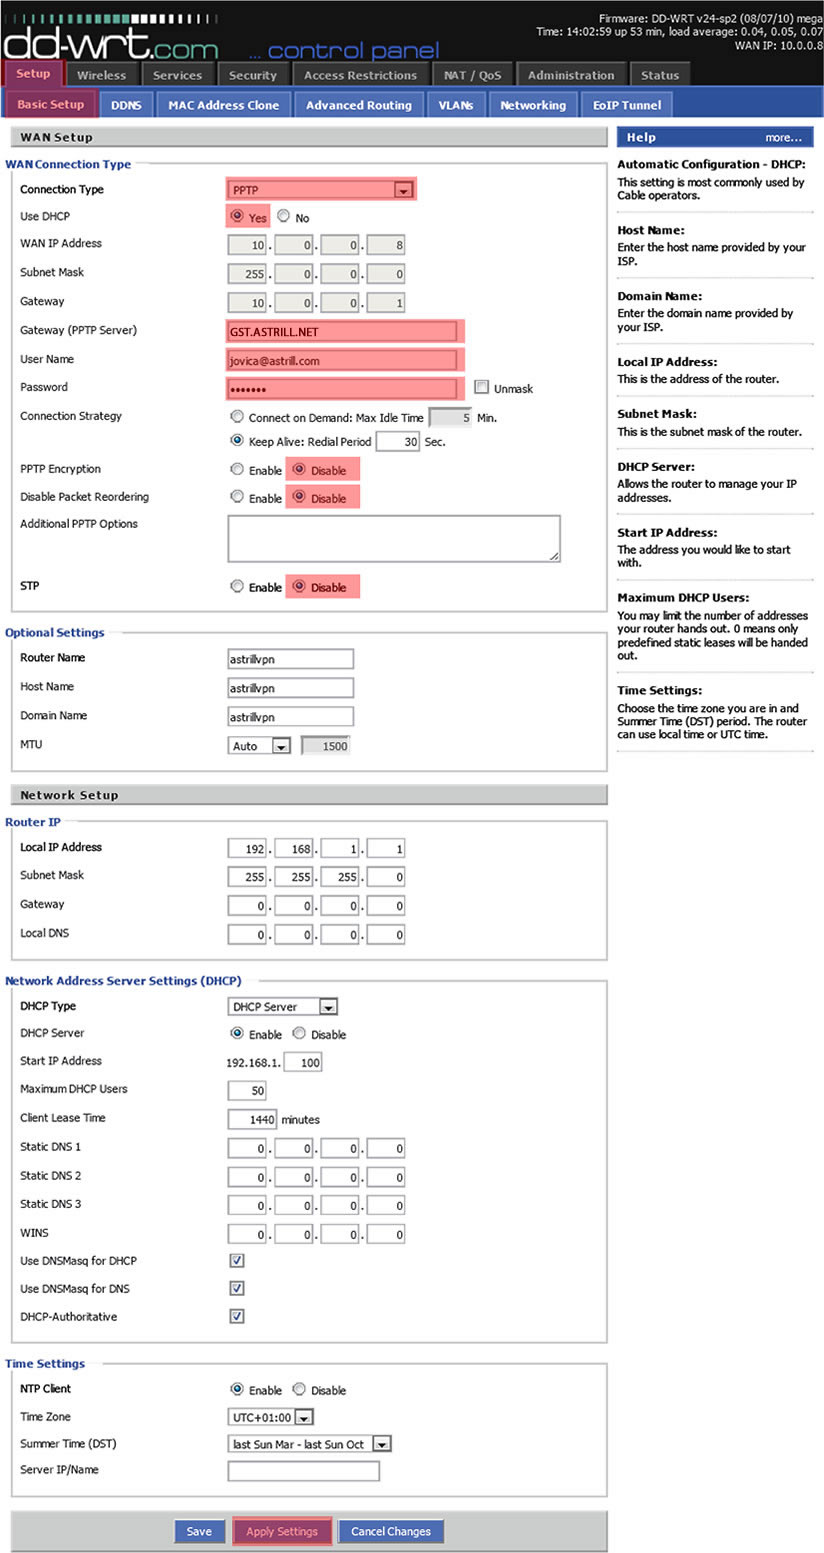Open the Time Zone dropdown
The width and height of the screenshot is (824, 1553).
pyautogui.click(x=271, y=1417)
